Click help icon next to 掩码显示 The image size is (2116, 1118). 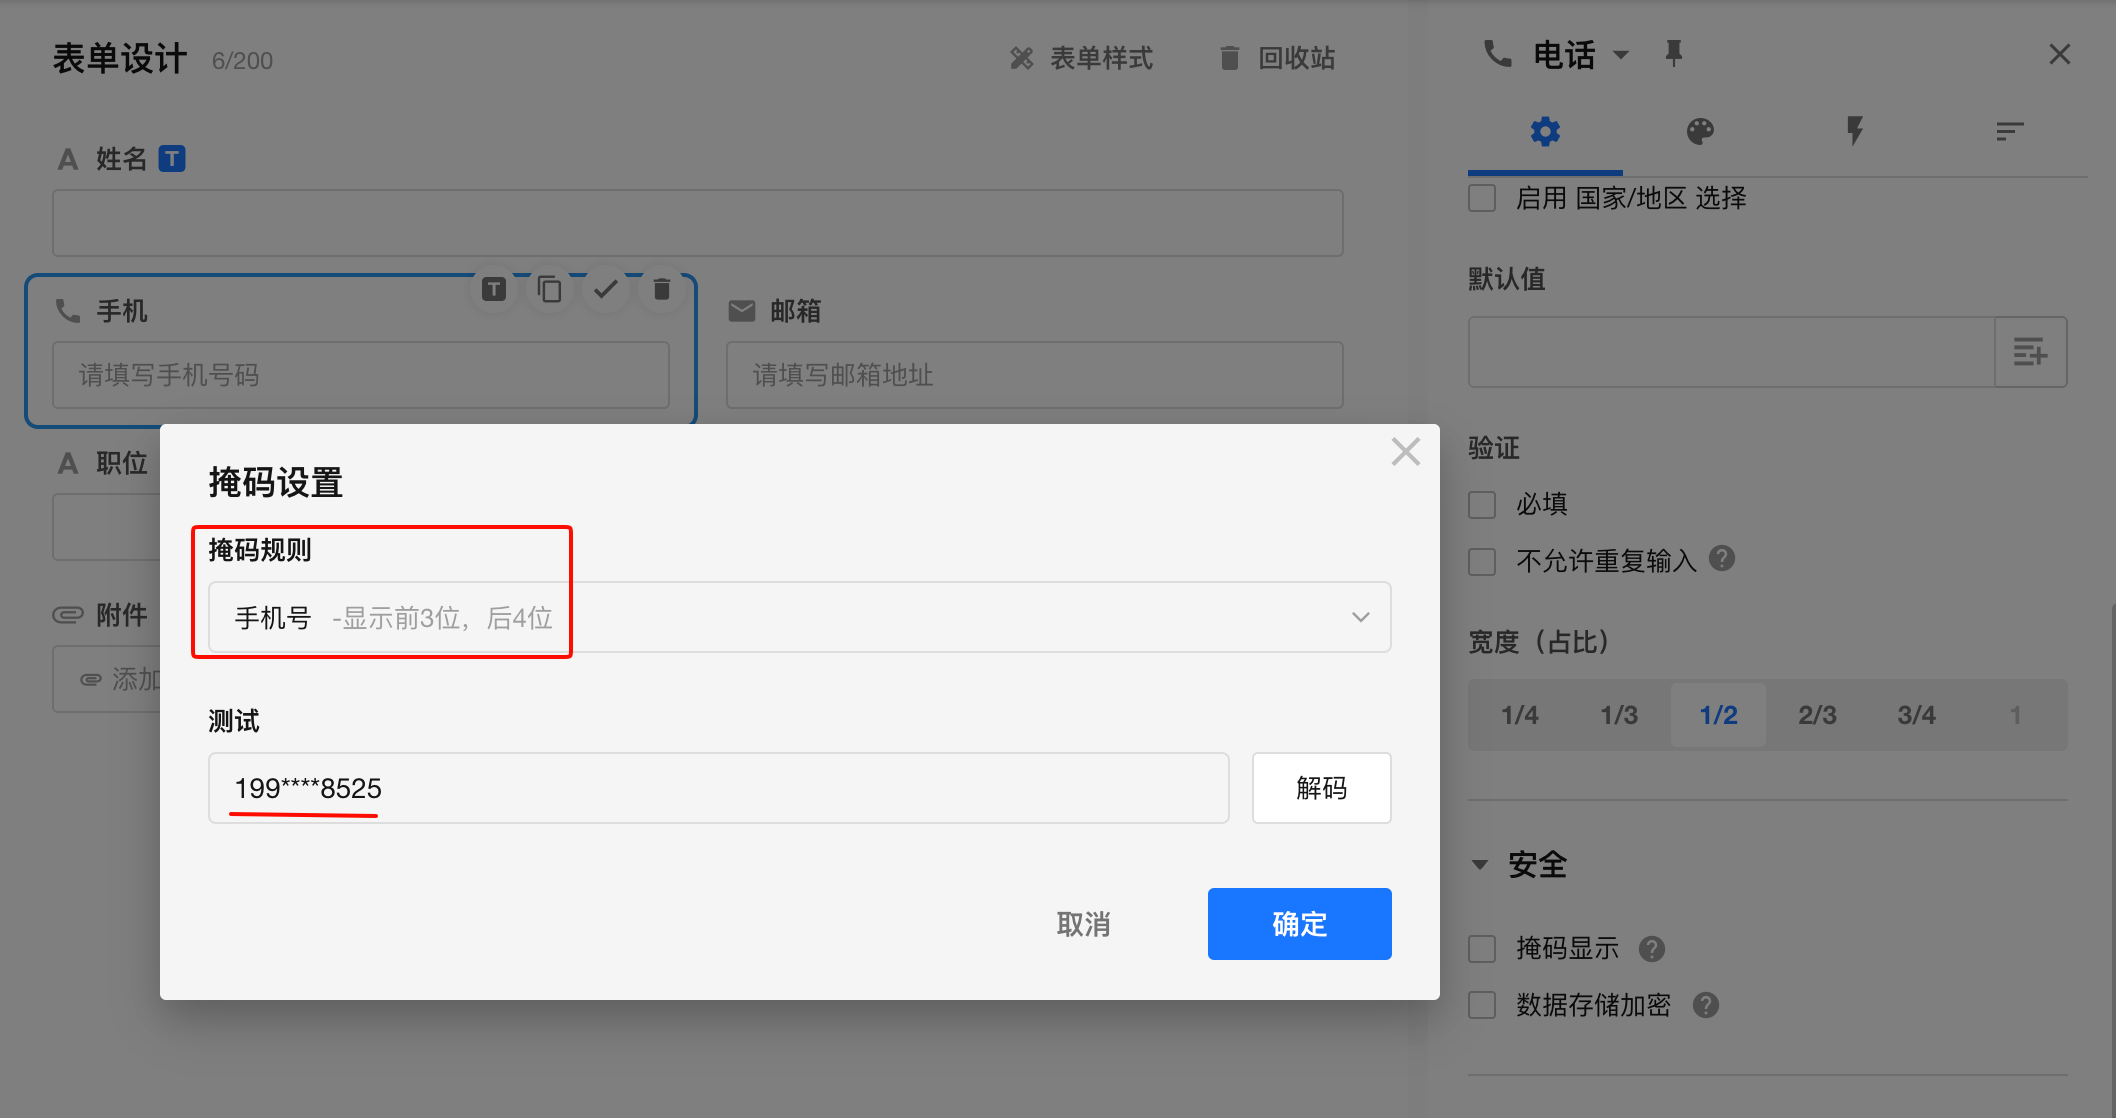[1652, 948]
